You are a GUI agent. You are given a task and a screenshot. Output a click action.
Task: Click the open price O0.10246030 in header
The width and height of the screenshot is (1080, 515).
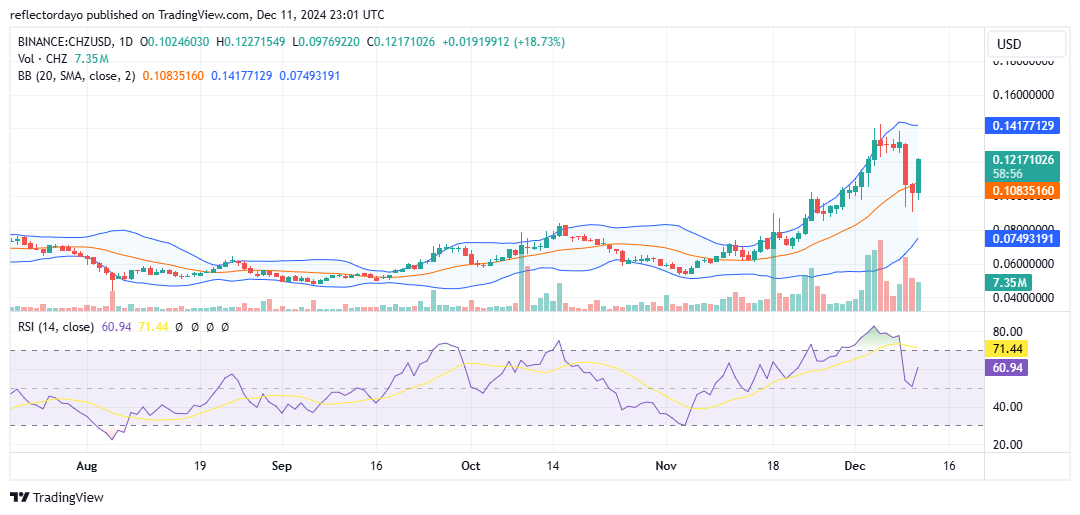pos(176,42)
